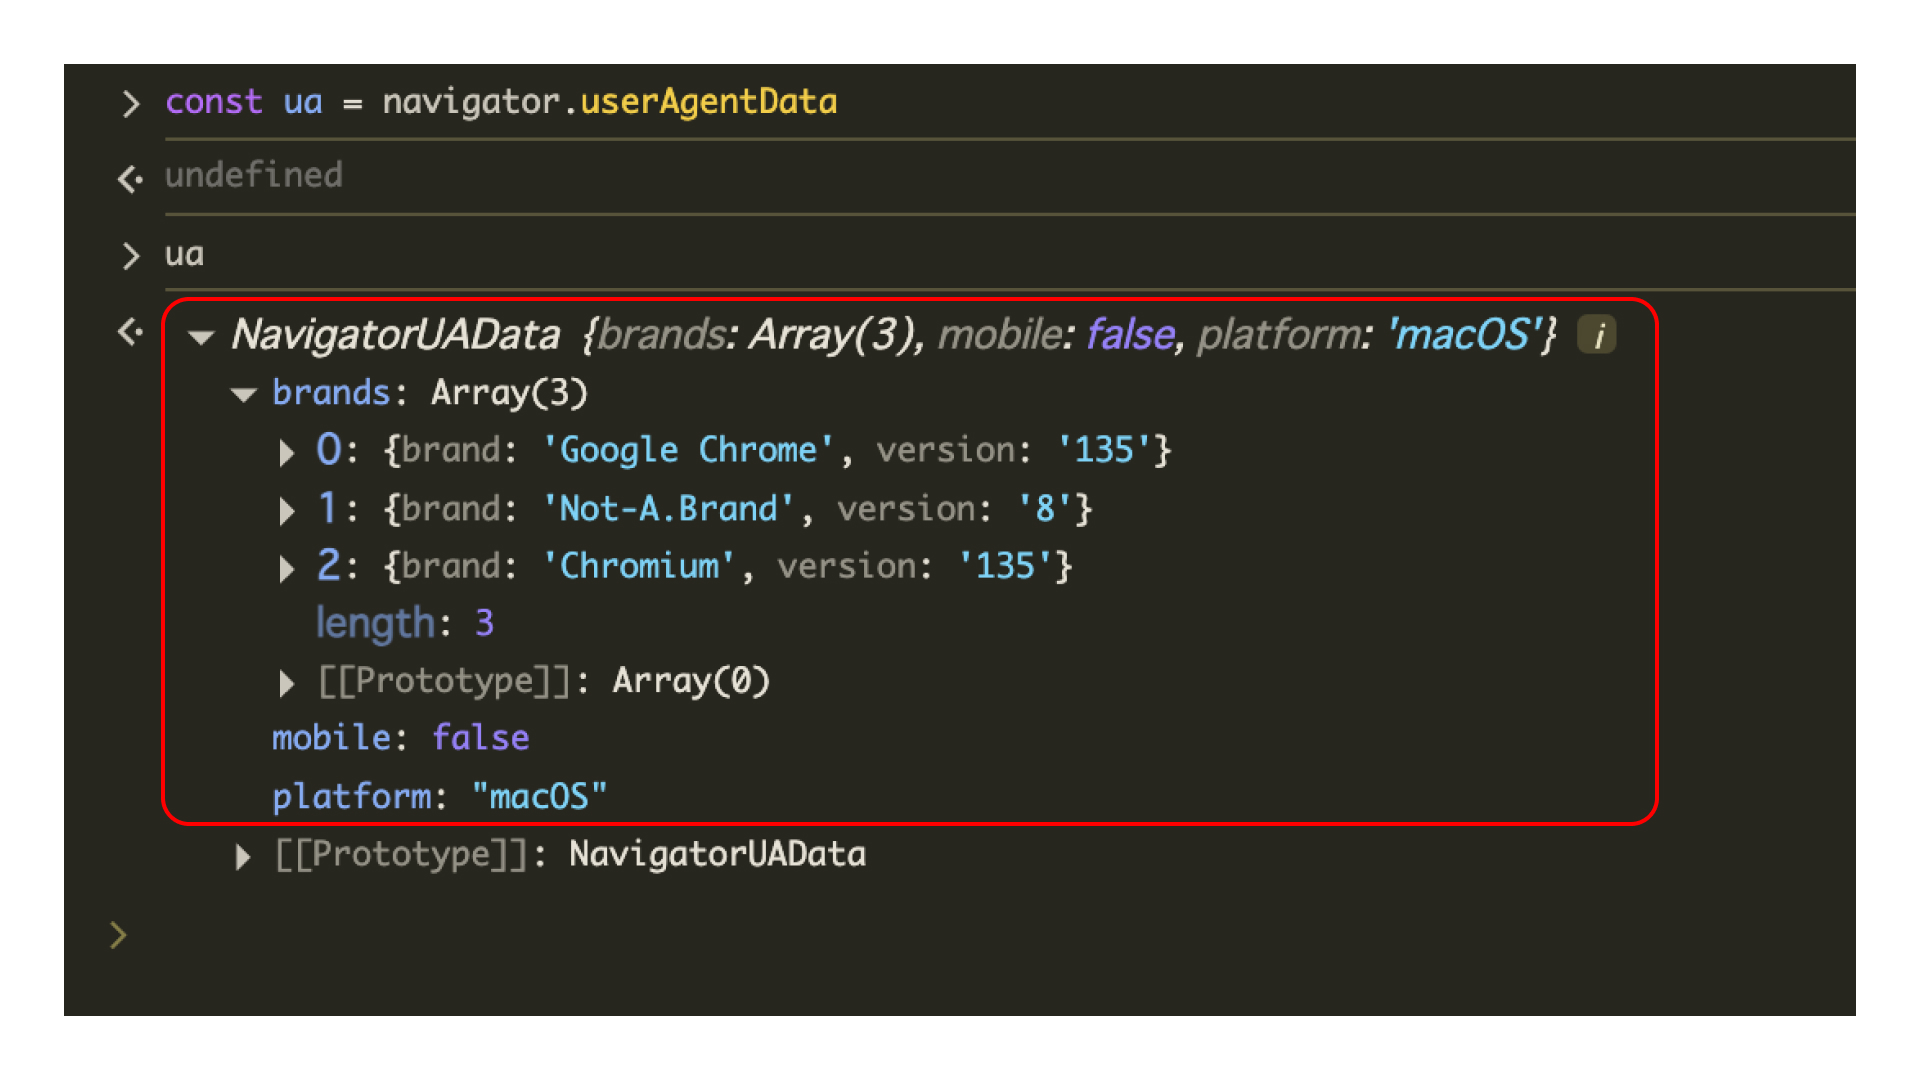Click the input chevron beside ua
The image size is (1920, 1080).
point(131,256)
